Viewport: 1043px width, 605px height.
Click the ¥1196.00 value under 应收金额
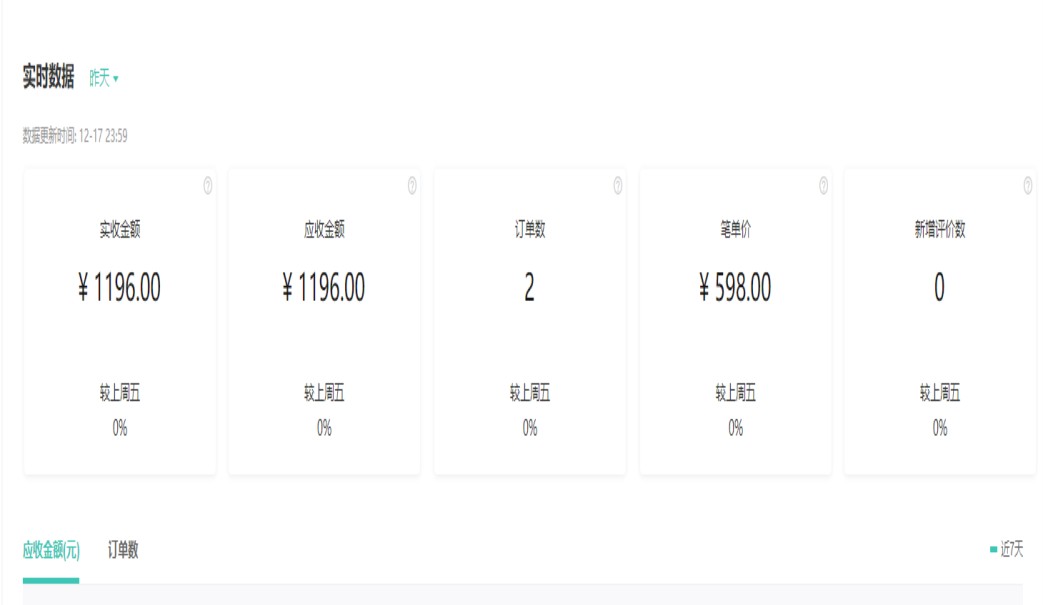pos(324,289)
